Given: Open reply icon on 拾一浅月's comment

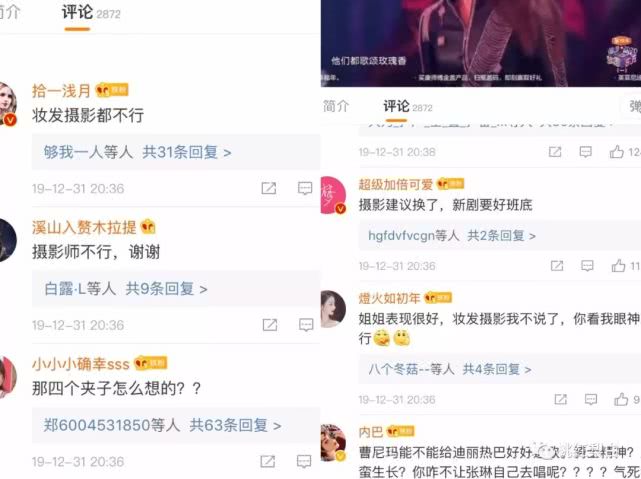Looking at the screenshot, I should (305, 188).
